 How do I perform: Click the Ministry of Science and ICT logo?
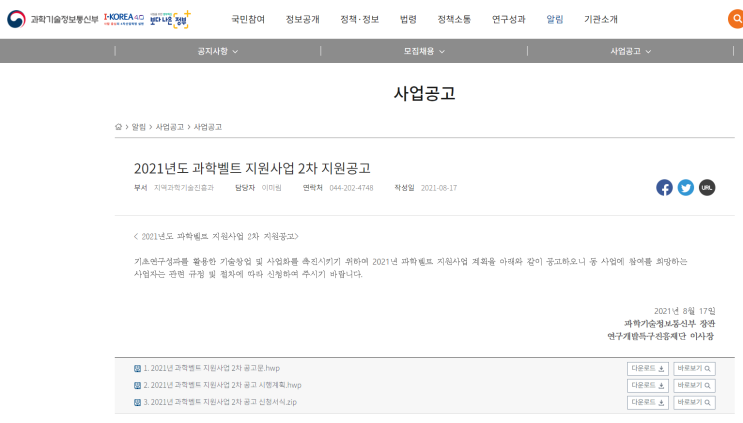click(x=53, y=19)
